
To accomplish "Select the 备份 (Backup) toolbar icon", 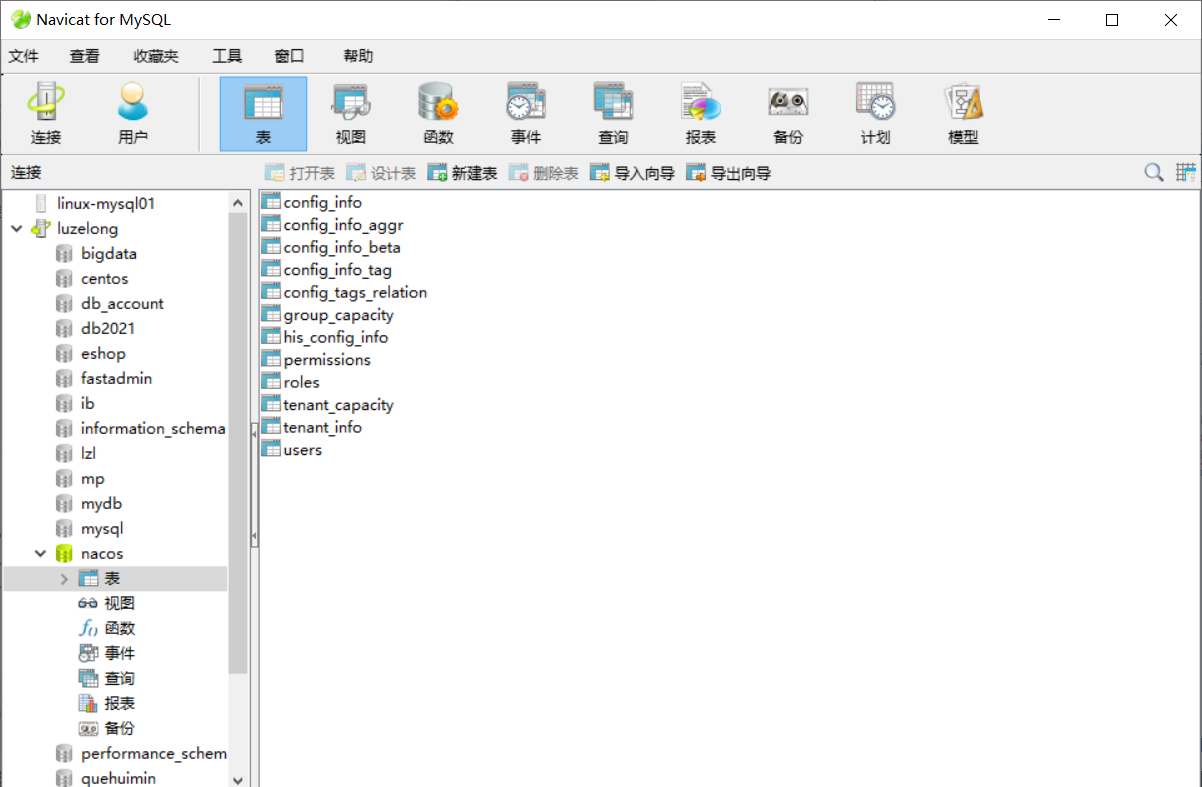I will click(788, 114).
